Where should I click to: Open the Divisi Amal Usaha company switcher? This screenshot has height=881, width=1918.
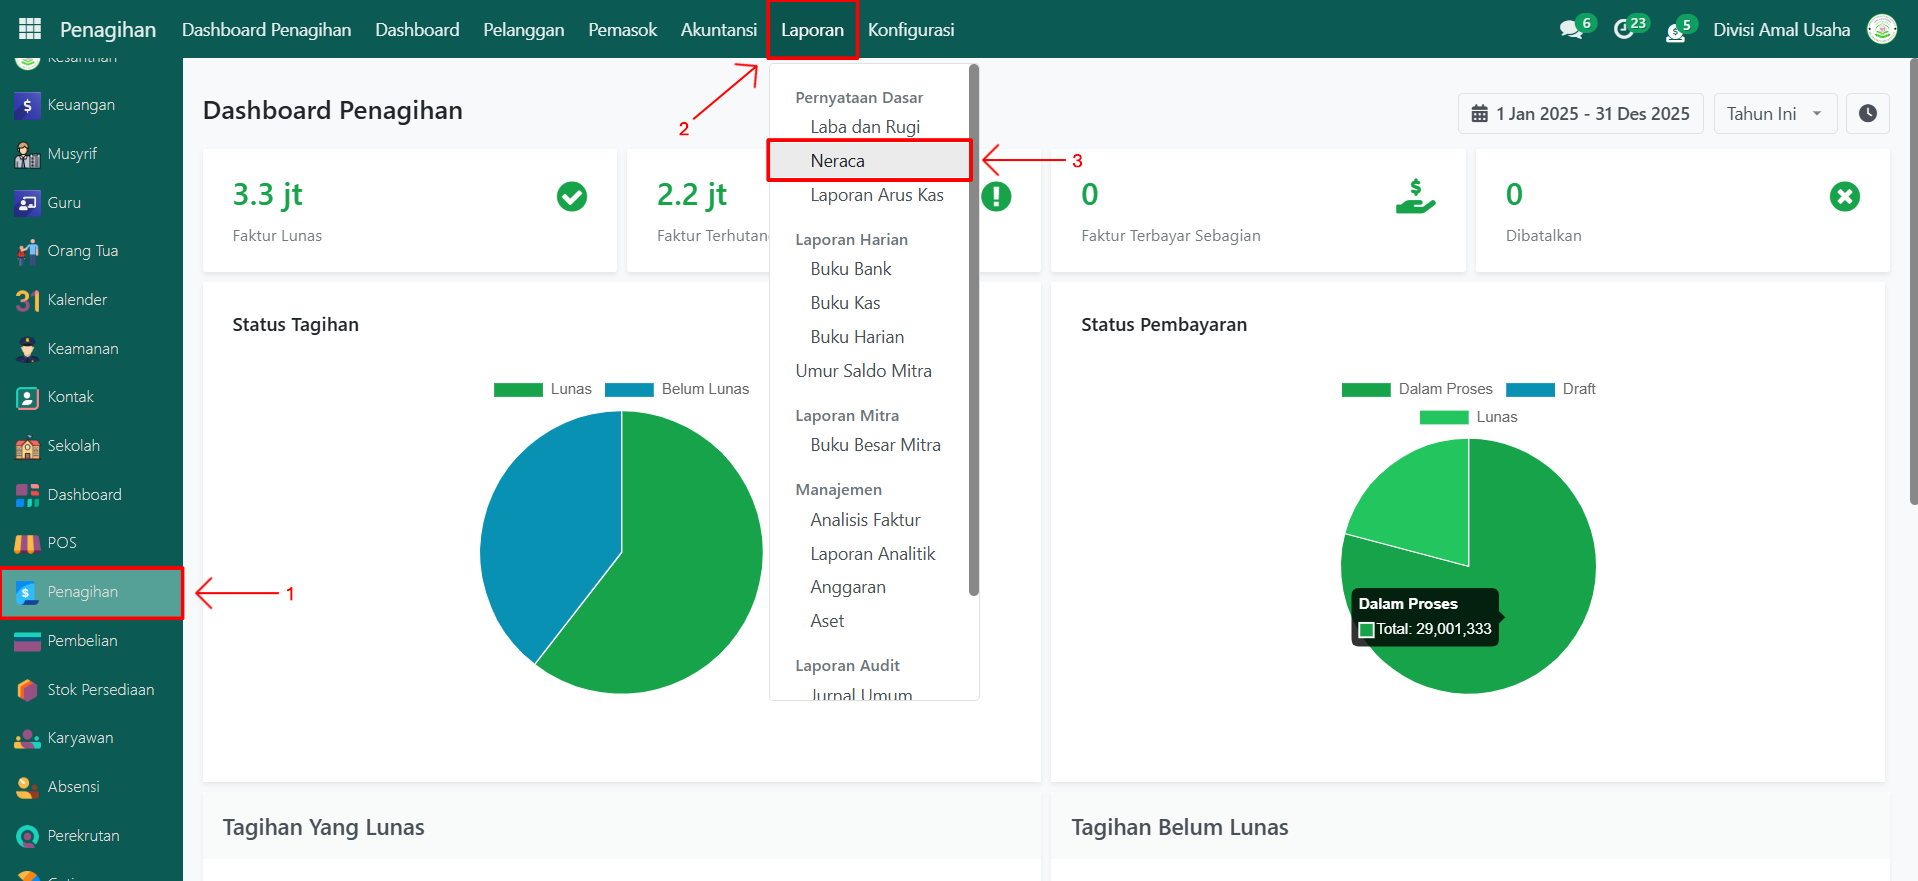tap(1781, 30)
